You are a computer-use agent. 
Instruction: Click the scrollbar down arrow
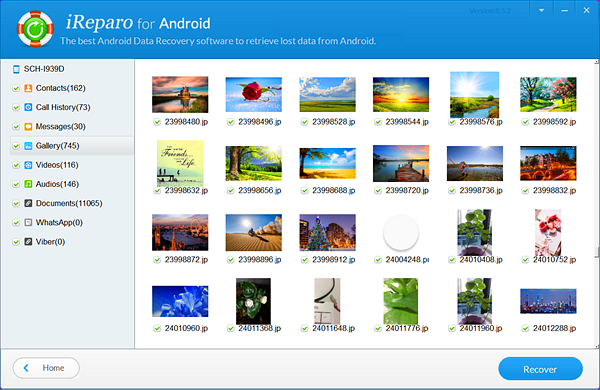(596, 346)
